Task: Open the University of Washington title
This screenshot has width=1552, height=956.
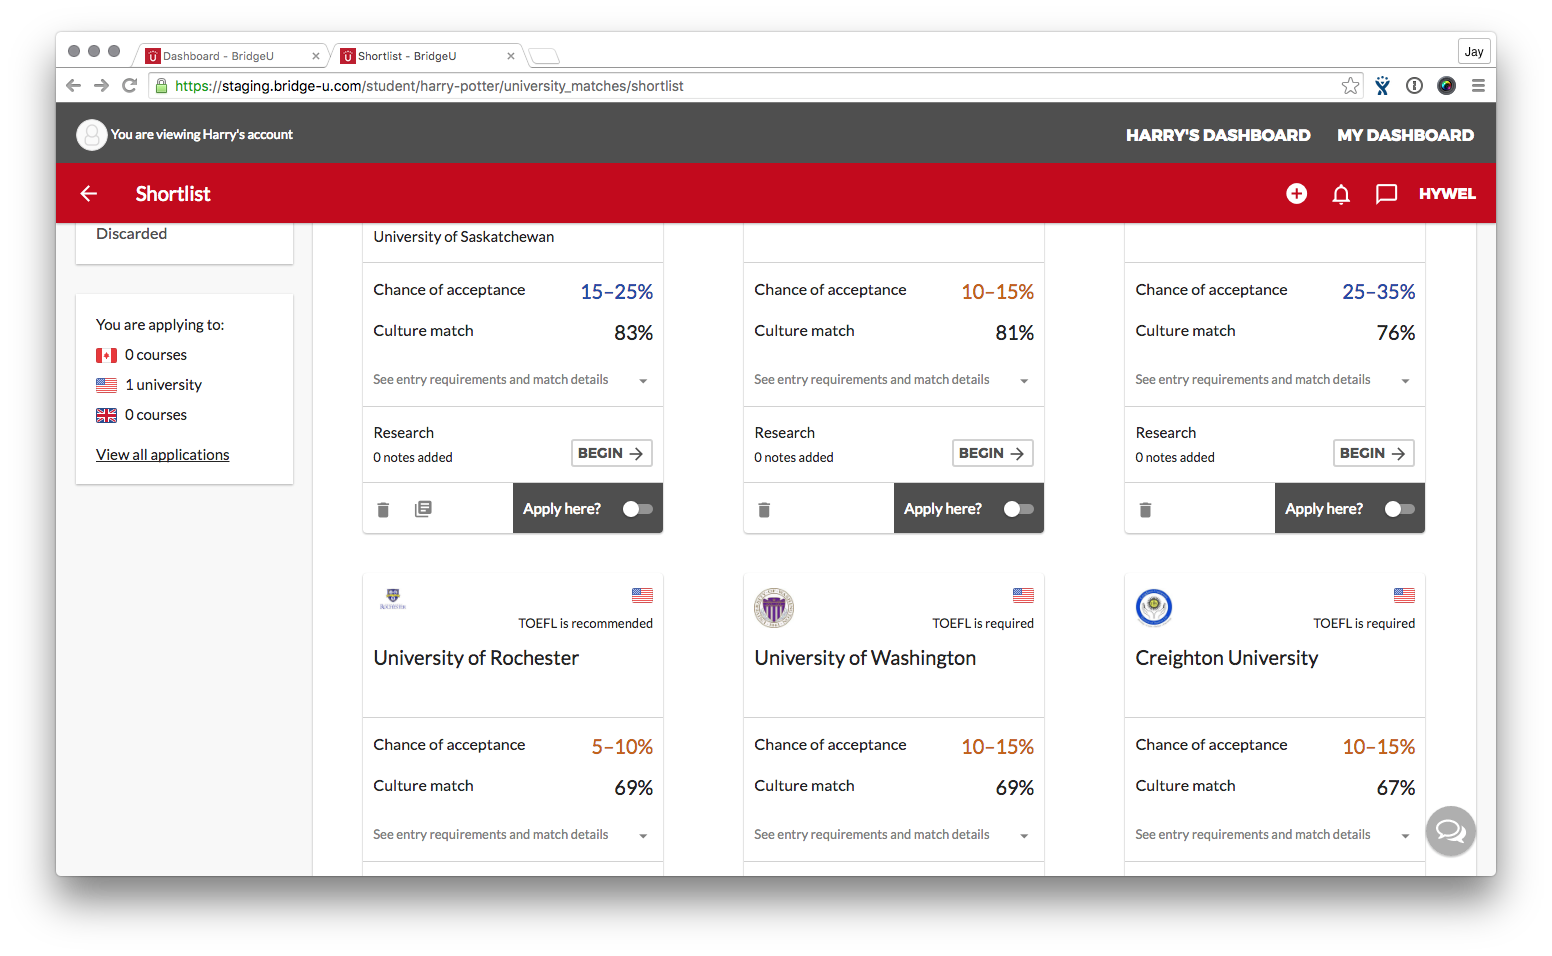Action: point(865,658)
